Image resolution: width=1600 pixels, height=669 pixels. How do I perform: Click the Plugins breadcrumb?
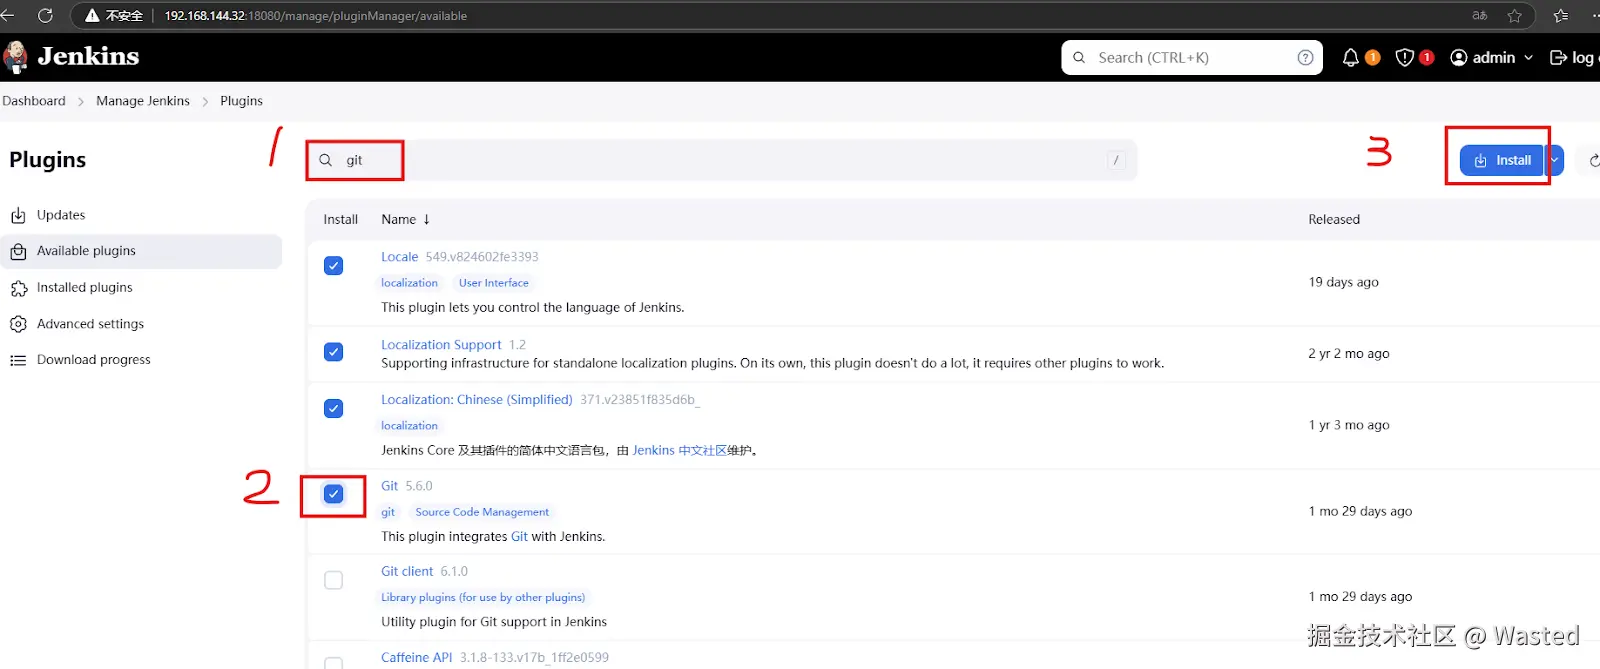coord(241,101)
